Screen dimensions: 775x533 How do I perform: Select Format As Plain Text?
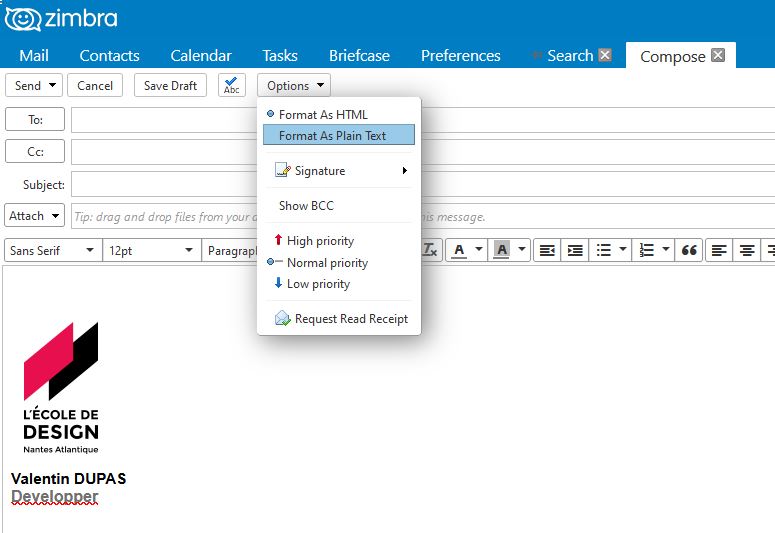click(332, 136)
